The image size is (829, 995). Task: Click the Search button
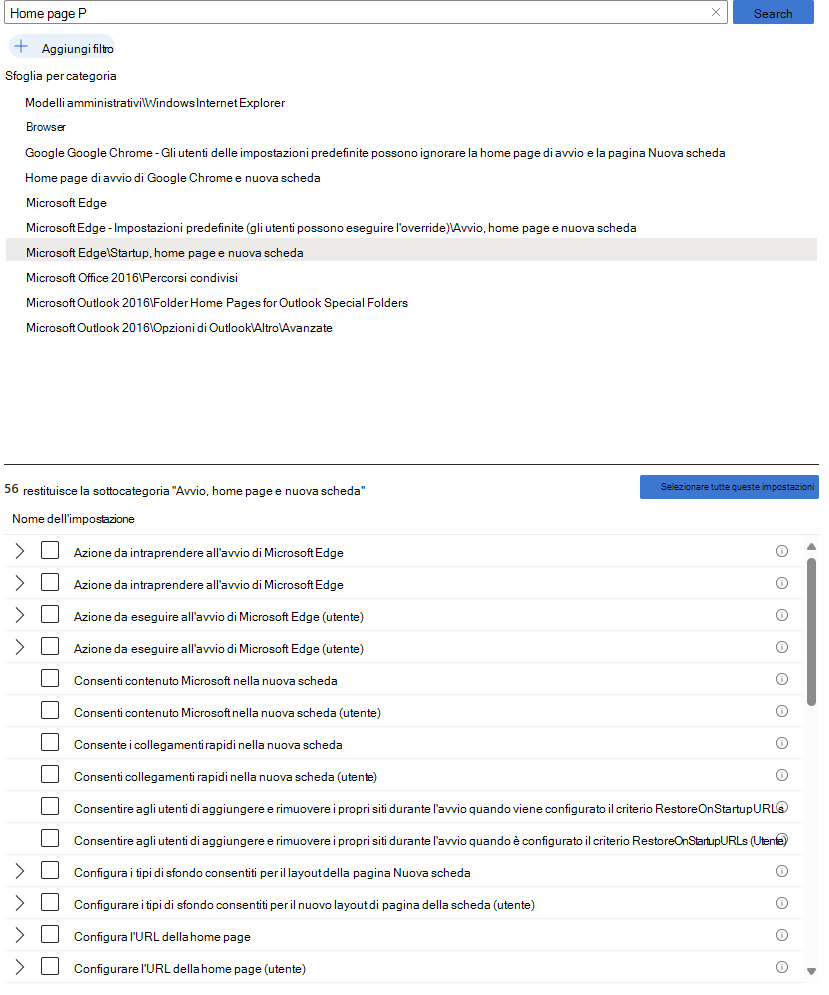[773, 13]
